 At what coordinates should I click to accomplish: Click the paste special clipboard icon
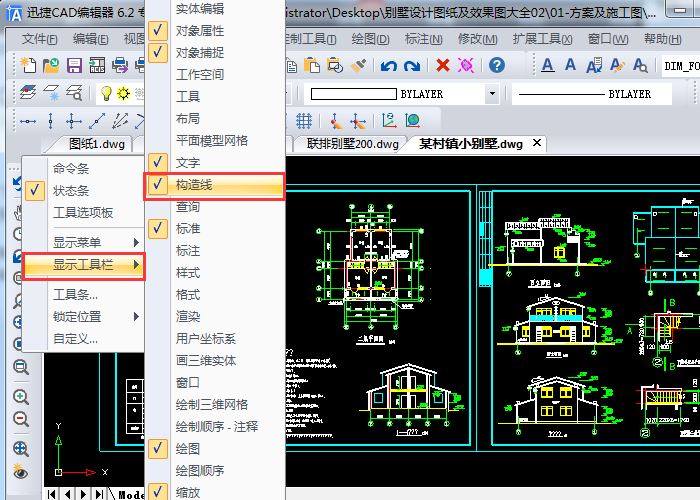334,65
